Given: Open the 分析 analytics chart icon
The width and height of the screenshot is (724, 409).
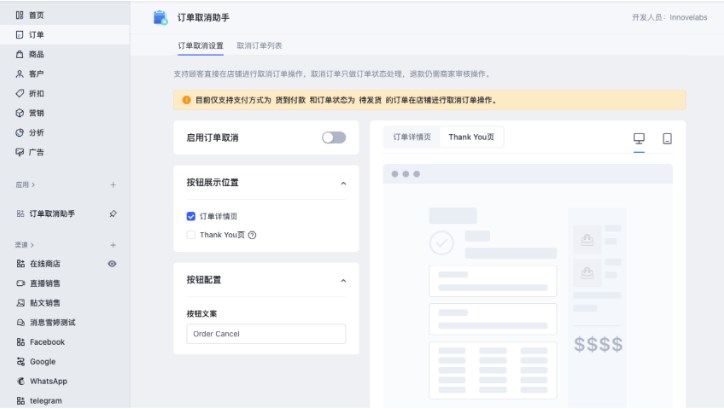Looking at the screenshot, I should tap(19, 132).
